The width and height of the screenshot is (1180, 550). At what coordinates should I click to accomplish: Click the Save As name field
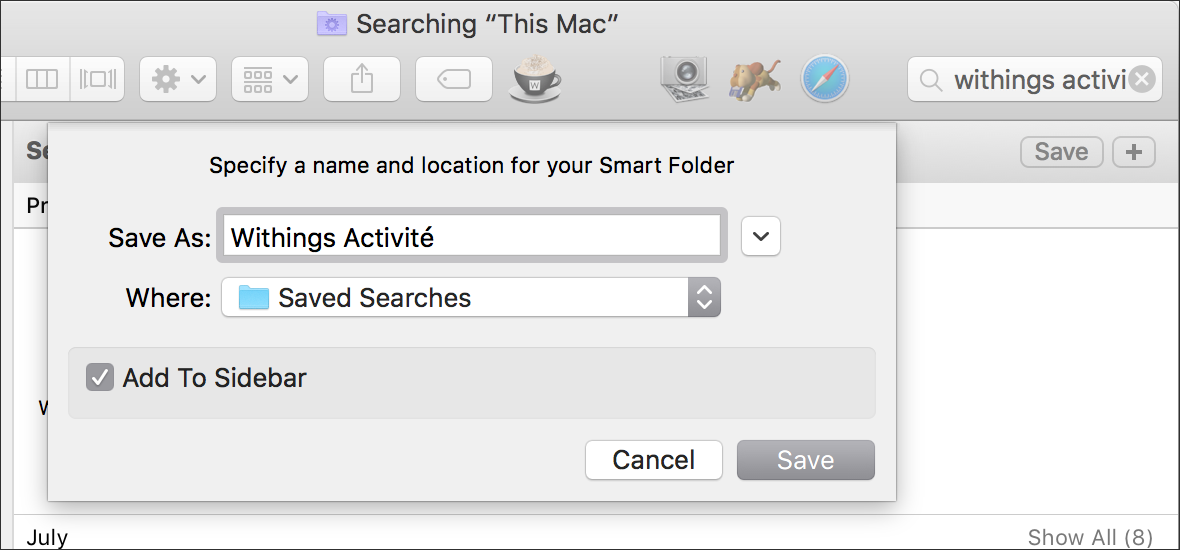click(472, 236)
